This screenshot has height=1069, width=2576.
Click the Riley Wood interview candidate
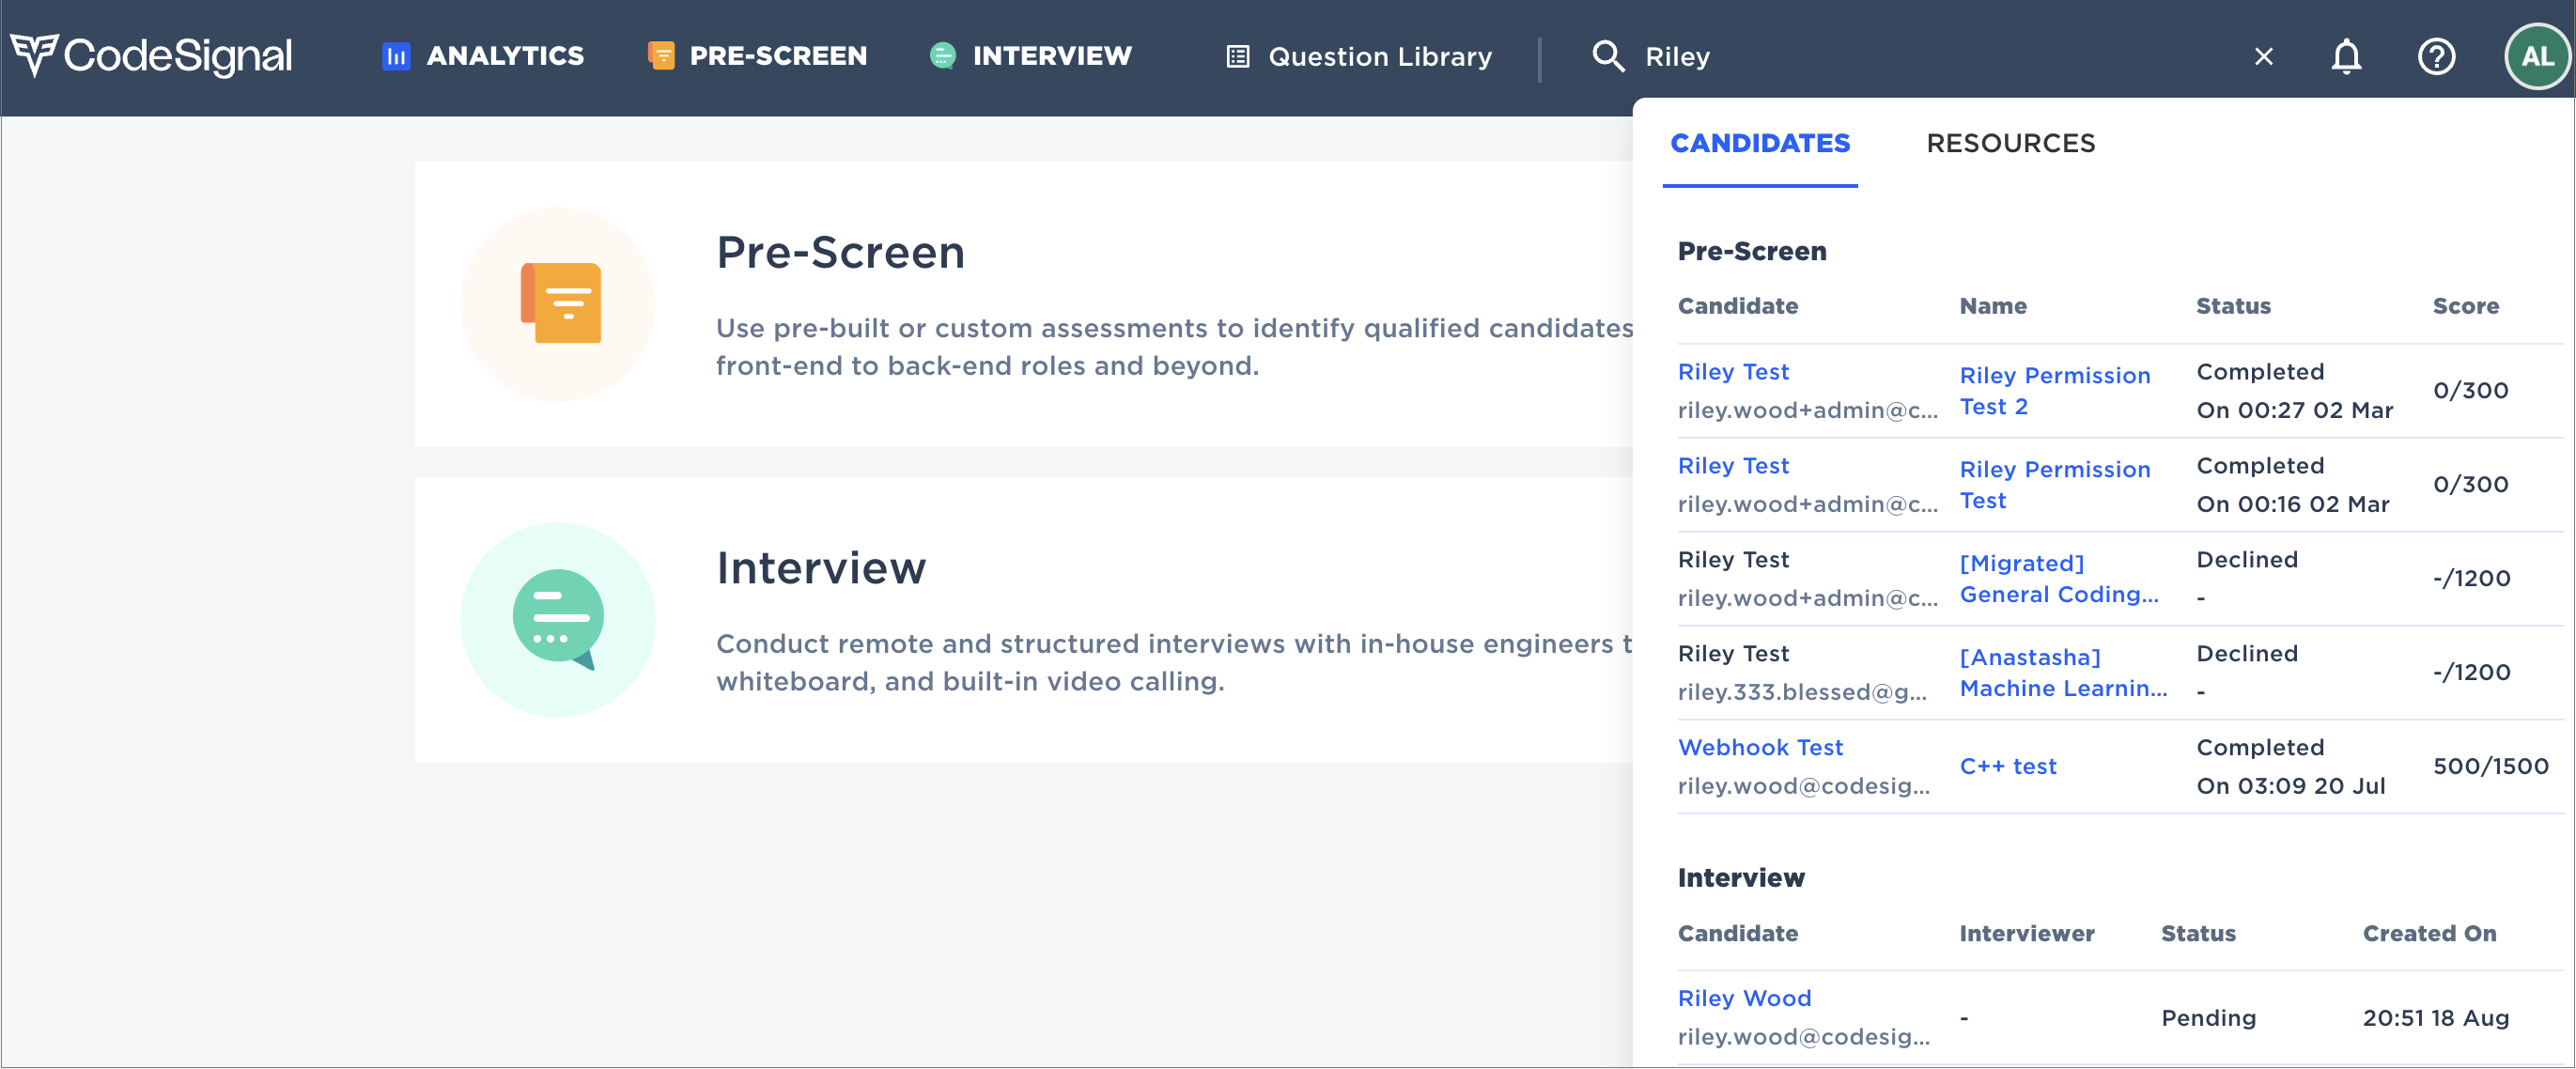1743,998
